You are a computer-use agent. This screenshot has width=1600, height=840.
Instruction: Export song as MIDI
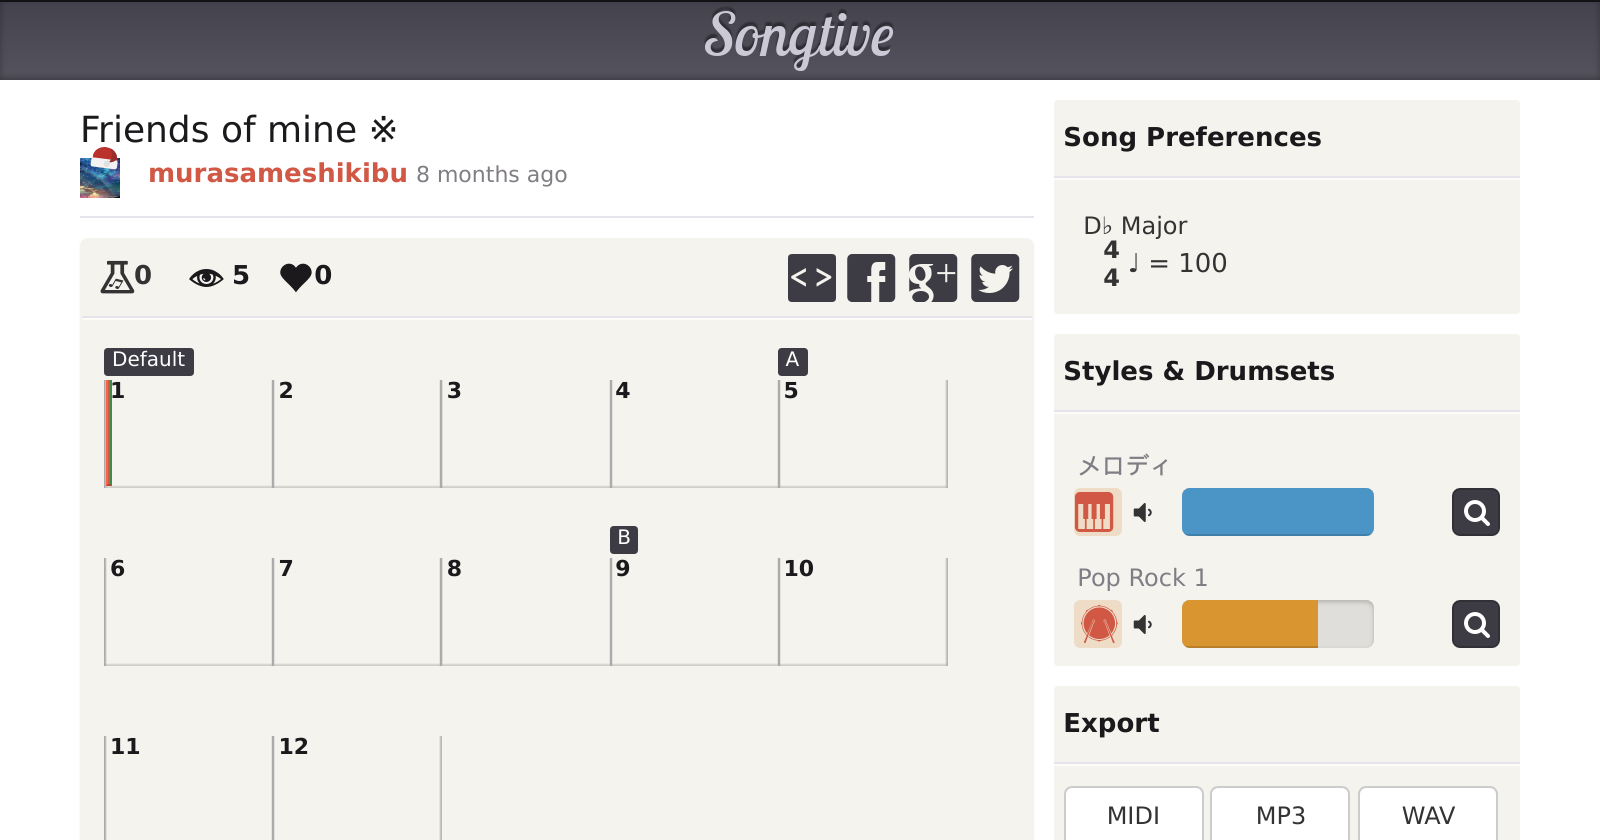point(1133,815)
